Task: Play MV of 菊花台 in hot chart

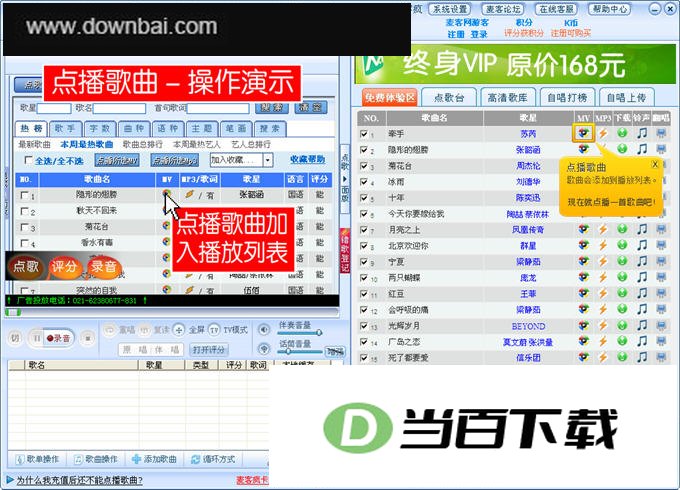Action: (166, 225)
